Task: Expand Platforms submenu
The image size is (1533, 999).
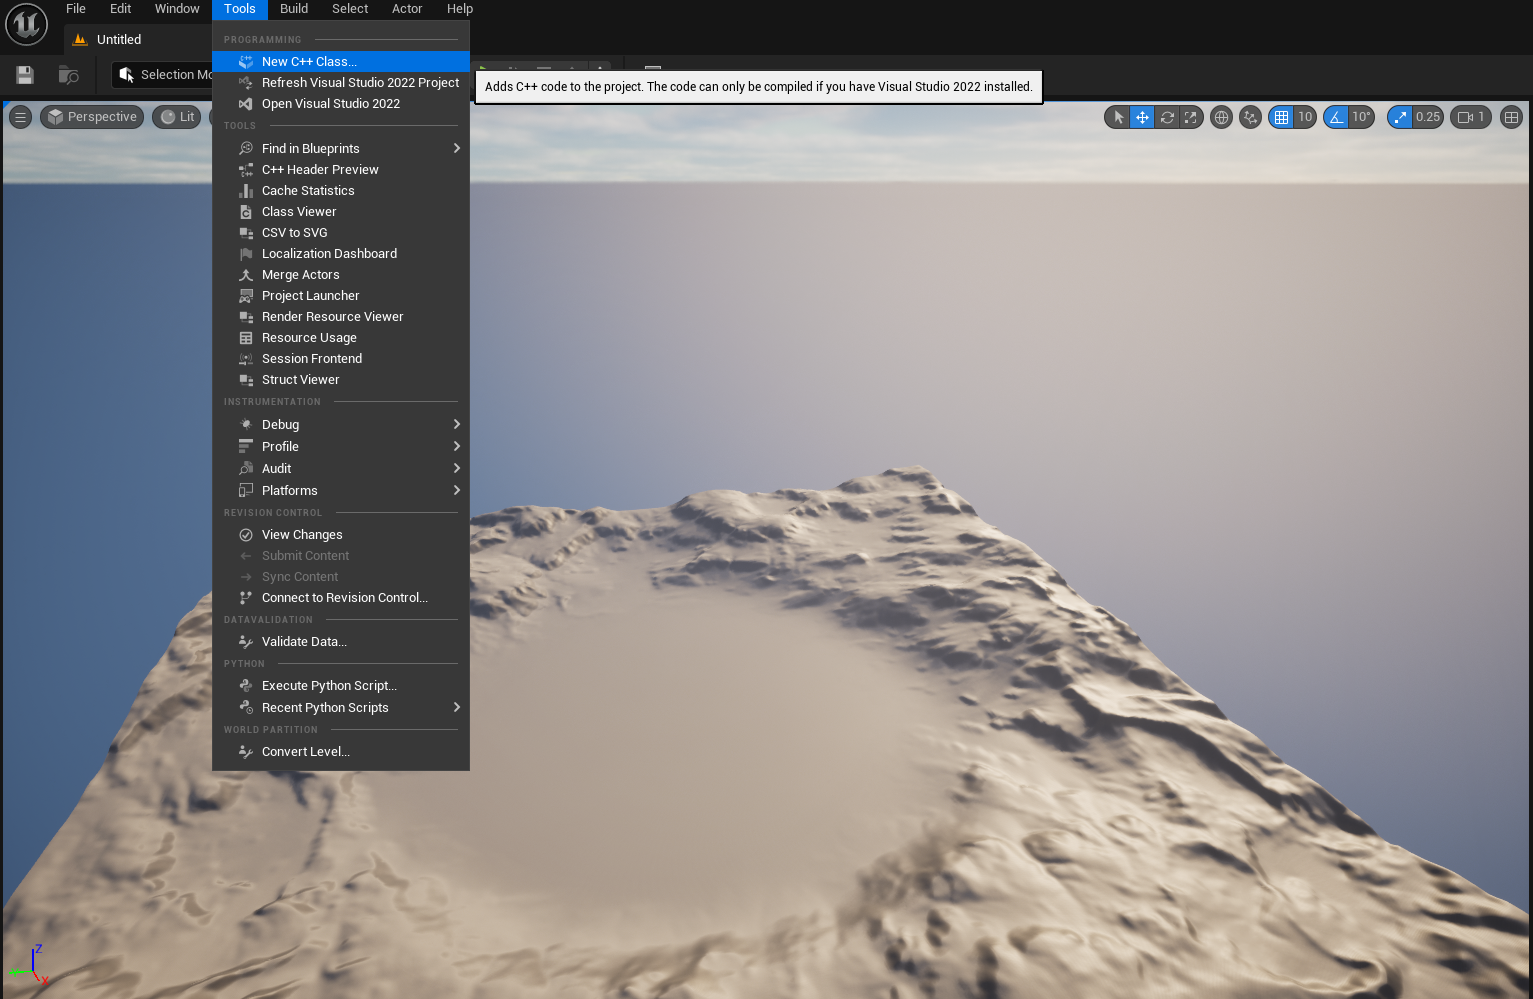Action: (x=341, y=491)
